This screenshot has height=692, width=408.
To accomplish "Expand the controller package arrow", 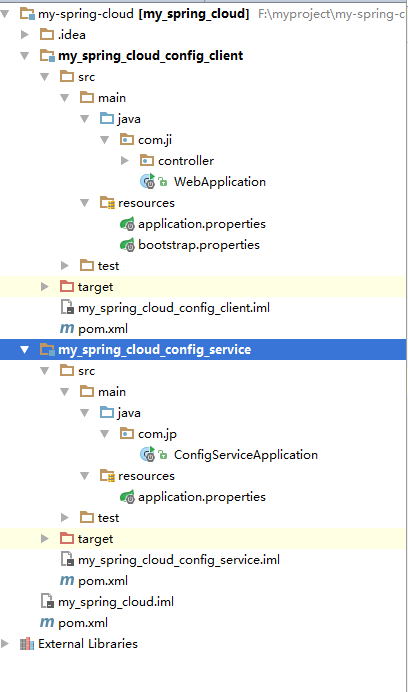I will click(125, 161).
